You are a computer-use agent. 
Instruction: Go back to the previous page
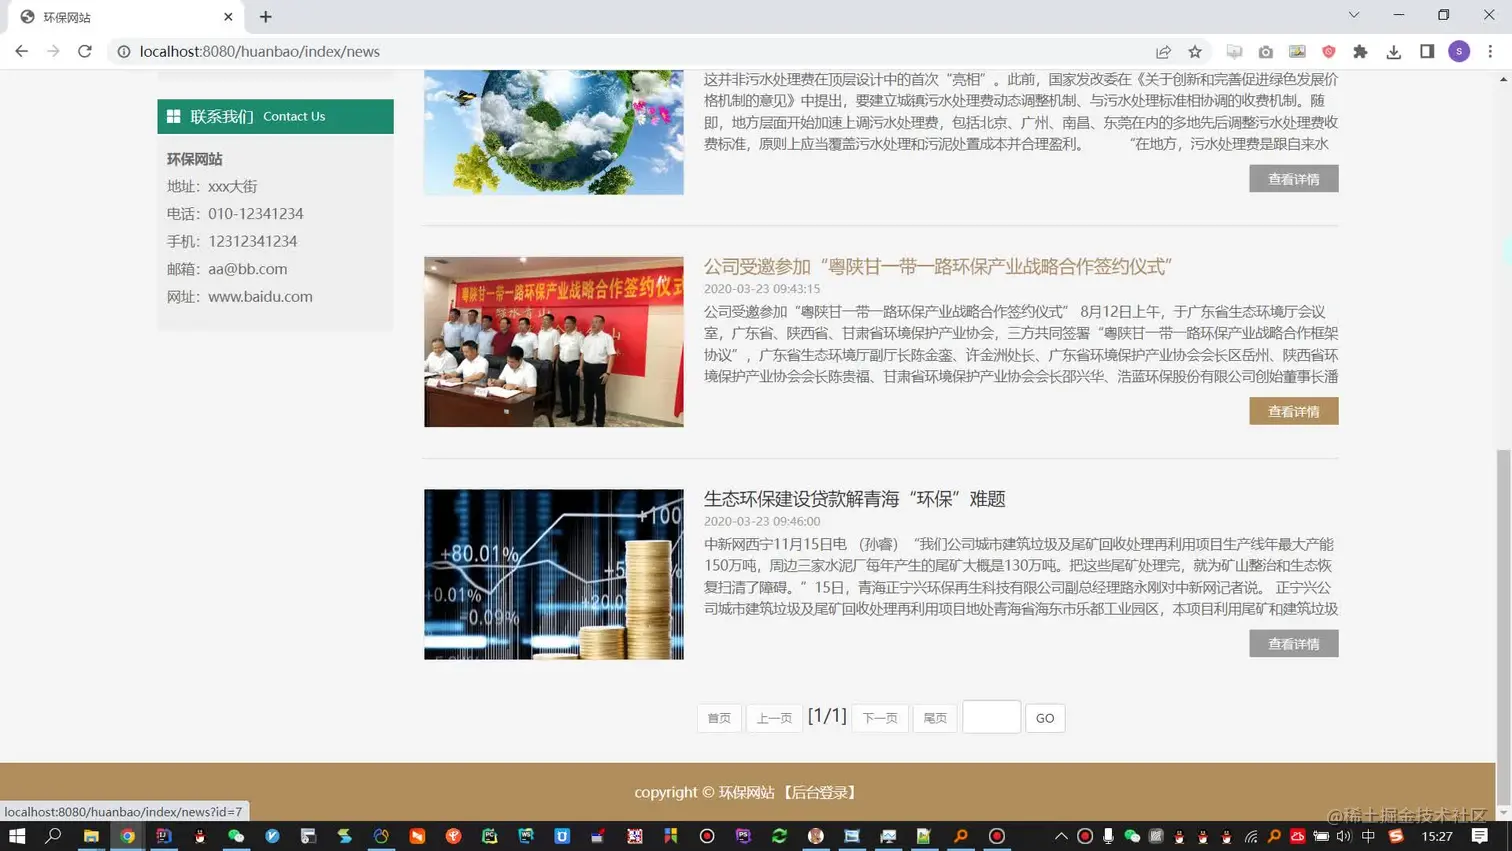[21, 51]
